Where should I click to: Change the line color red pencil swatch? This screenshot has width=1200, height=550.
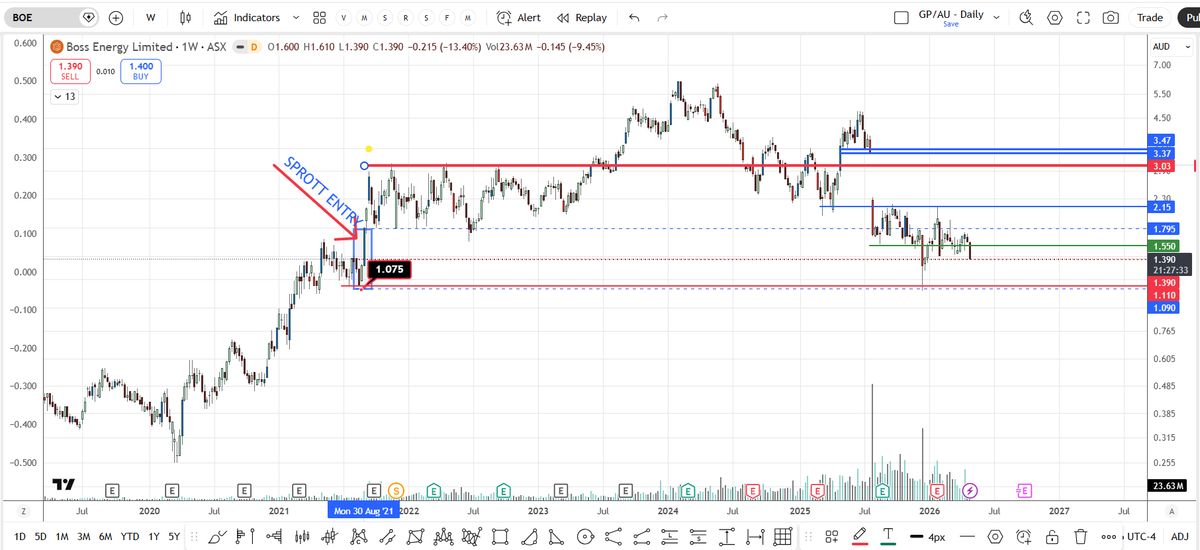860,537
